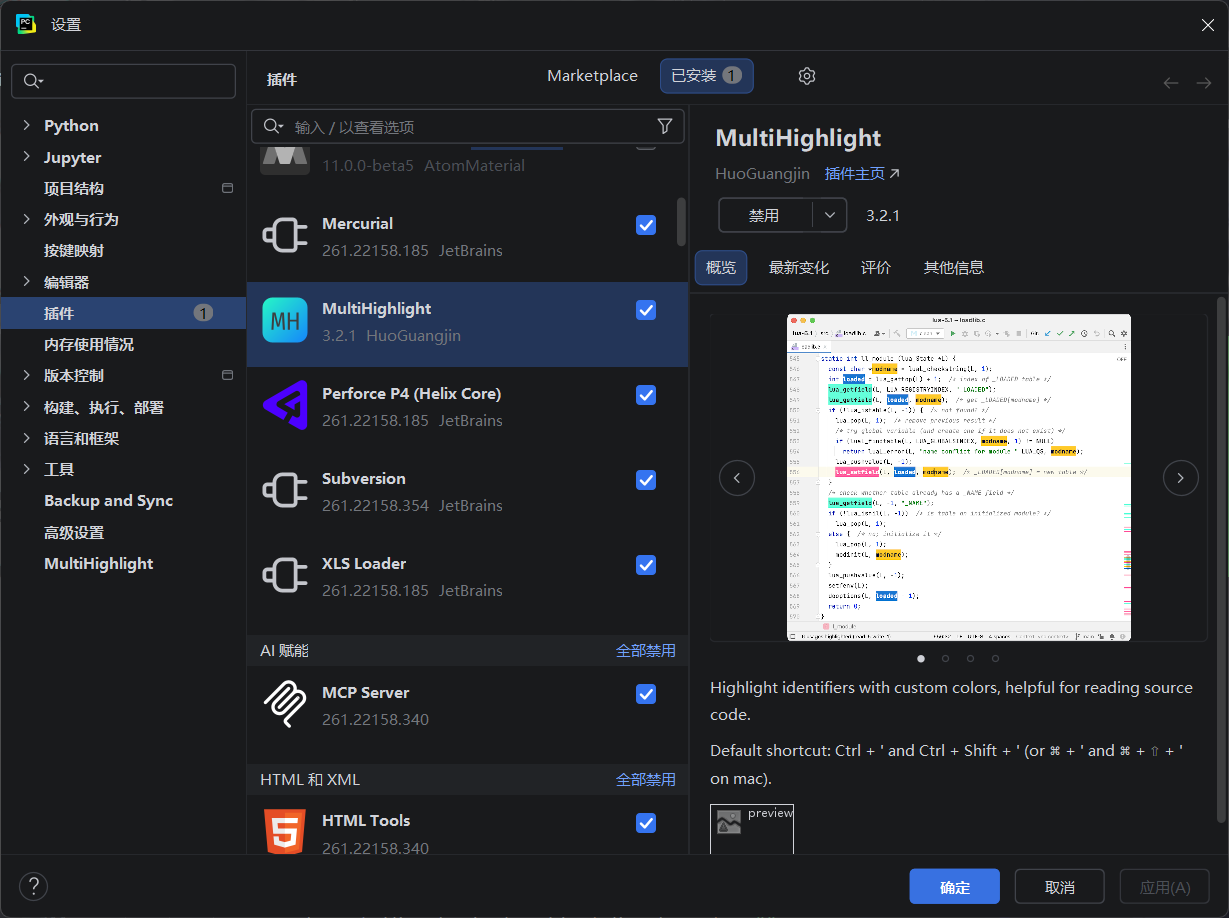Expand the 语言和框架 settings node
The image size is (1229, 918).
26,438
